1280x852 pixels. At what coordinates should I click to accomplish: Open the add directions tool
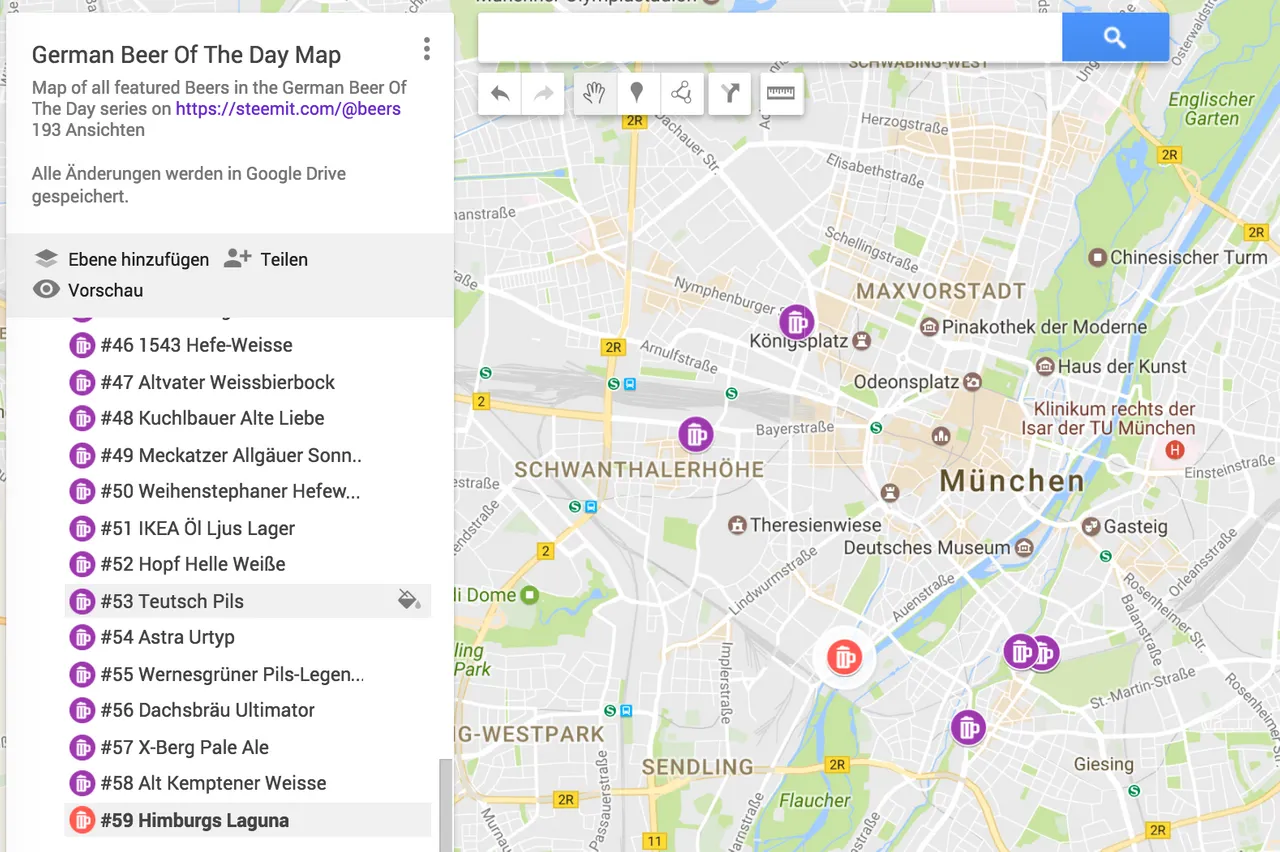(730, 94)
